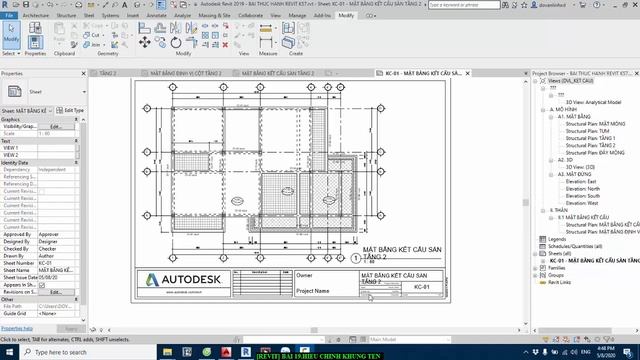Select 3D View: Analytical Model in browser
This screenshot has height=360, width=640.
[x=593, y=102]
